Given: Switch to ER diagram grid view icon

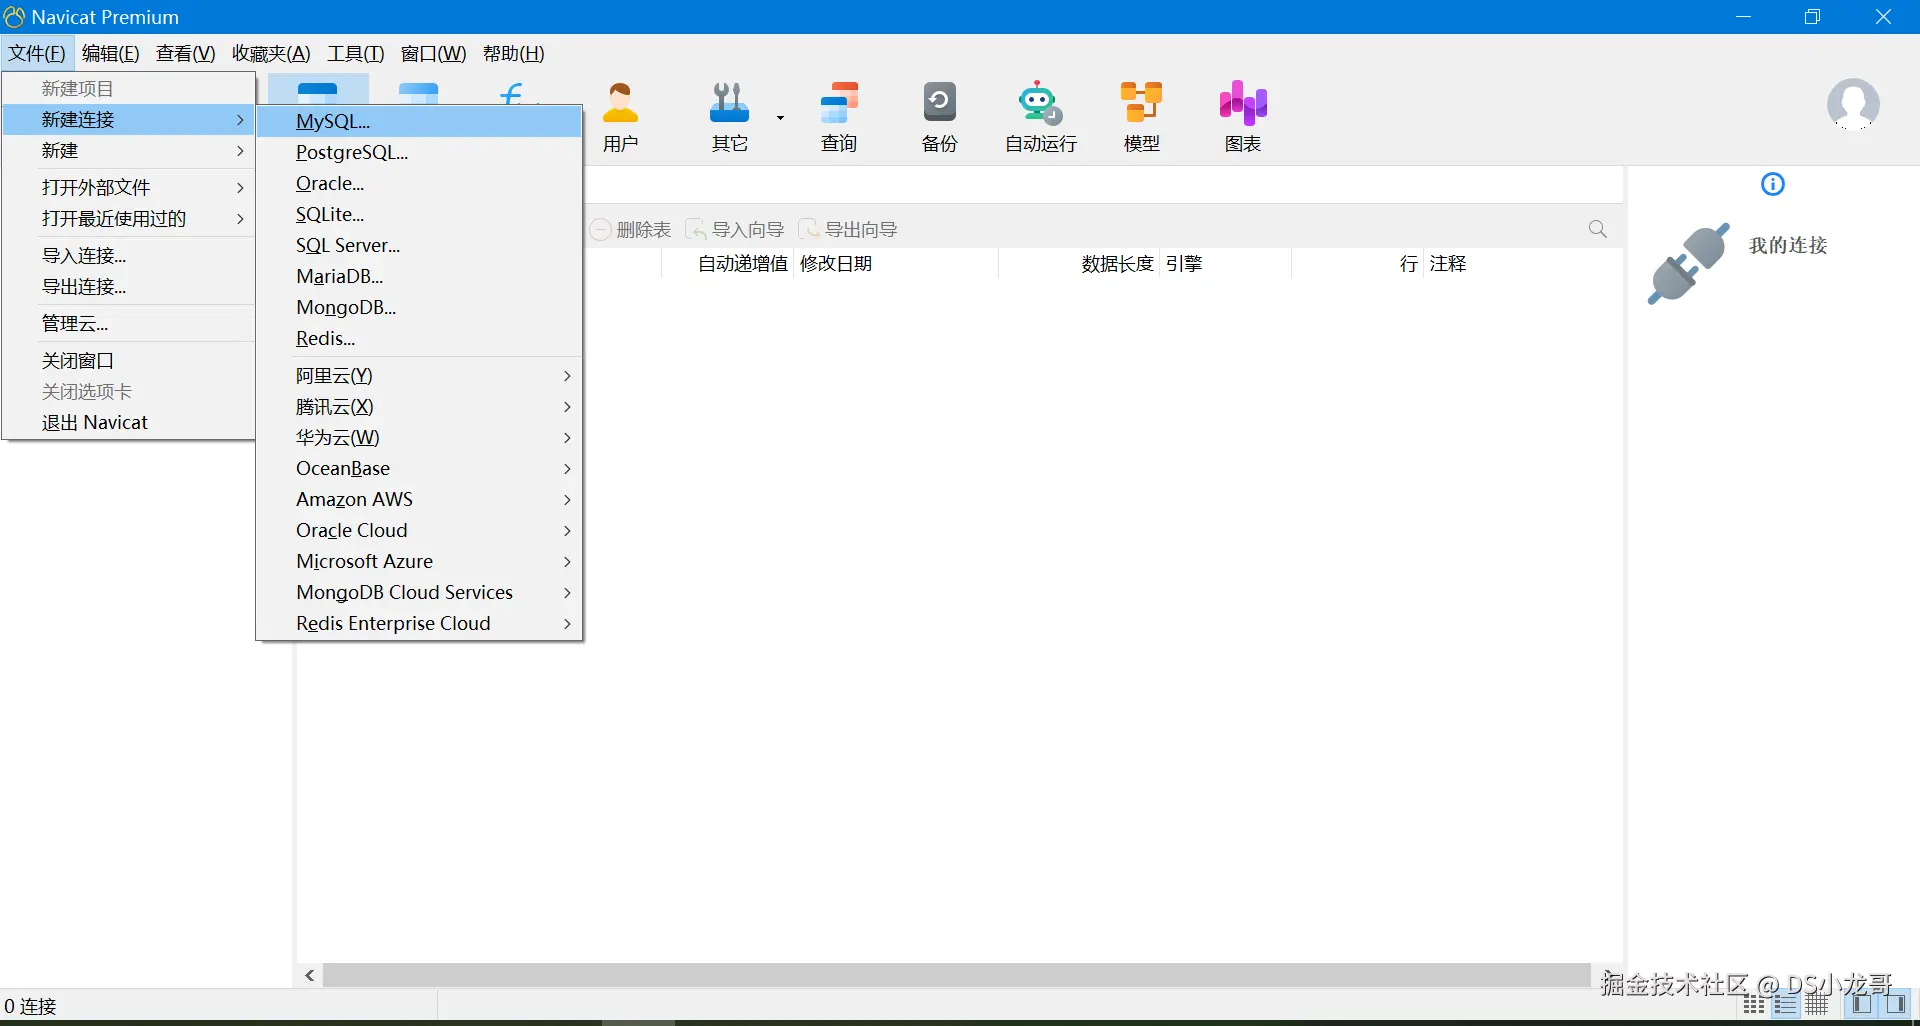Looking at the screenshot, I should tap(1818, 1005).
